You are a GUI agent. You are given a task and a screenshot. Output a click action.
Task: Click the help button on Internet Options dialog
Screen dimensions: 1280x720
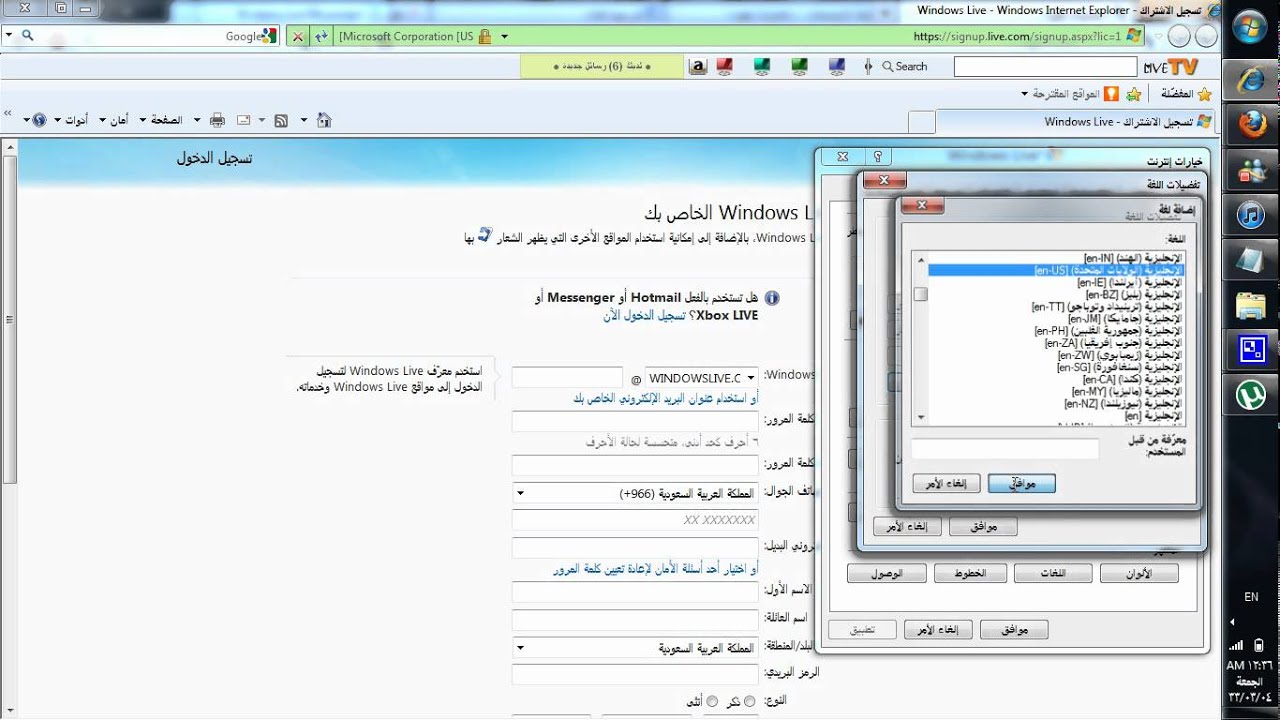tap(877, 156)
